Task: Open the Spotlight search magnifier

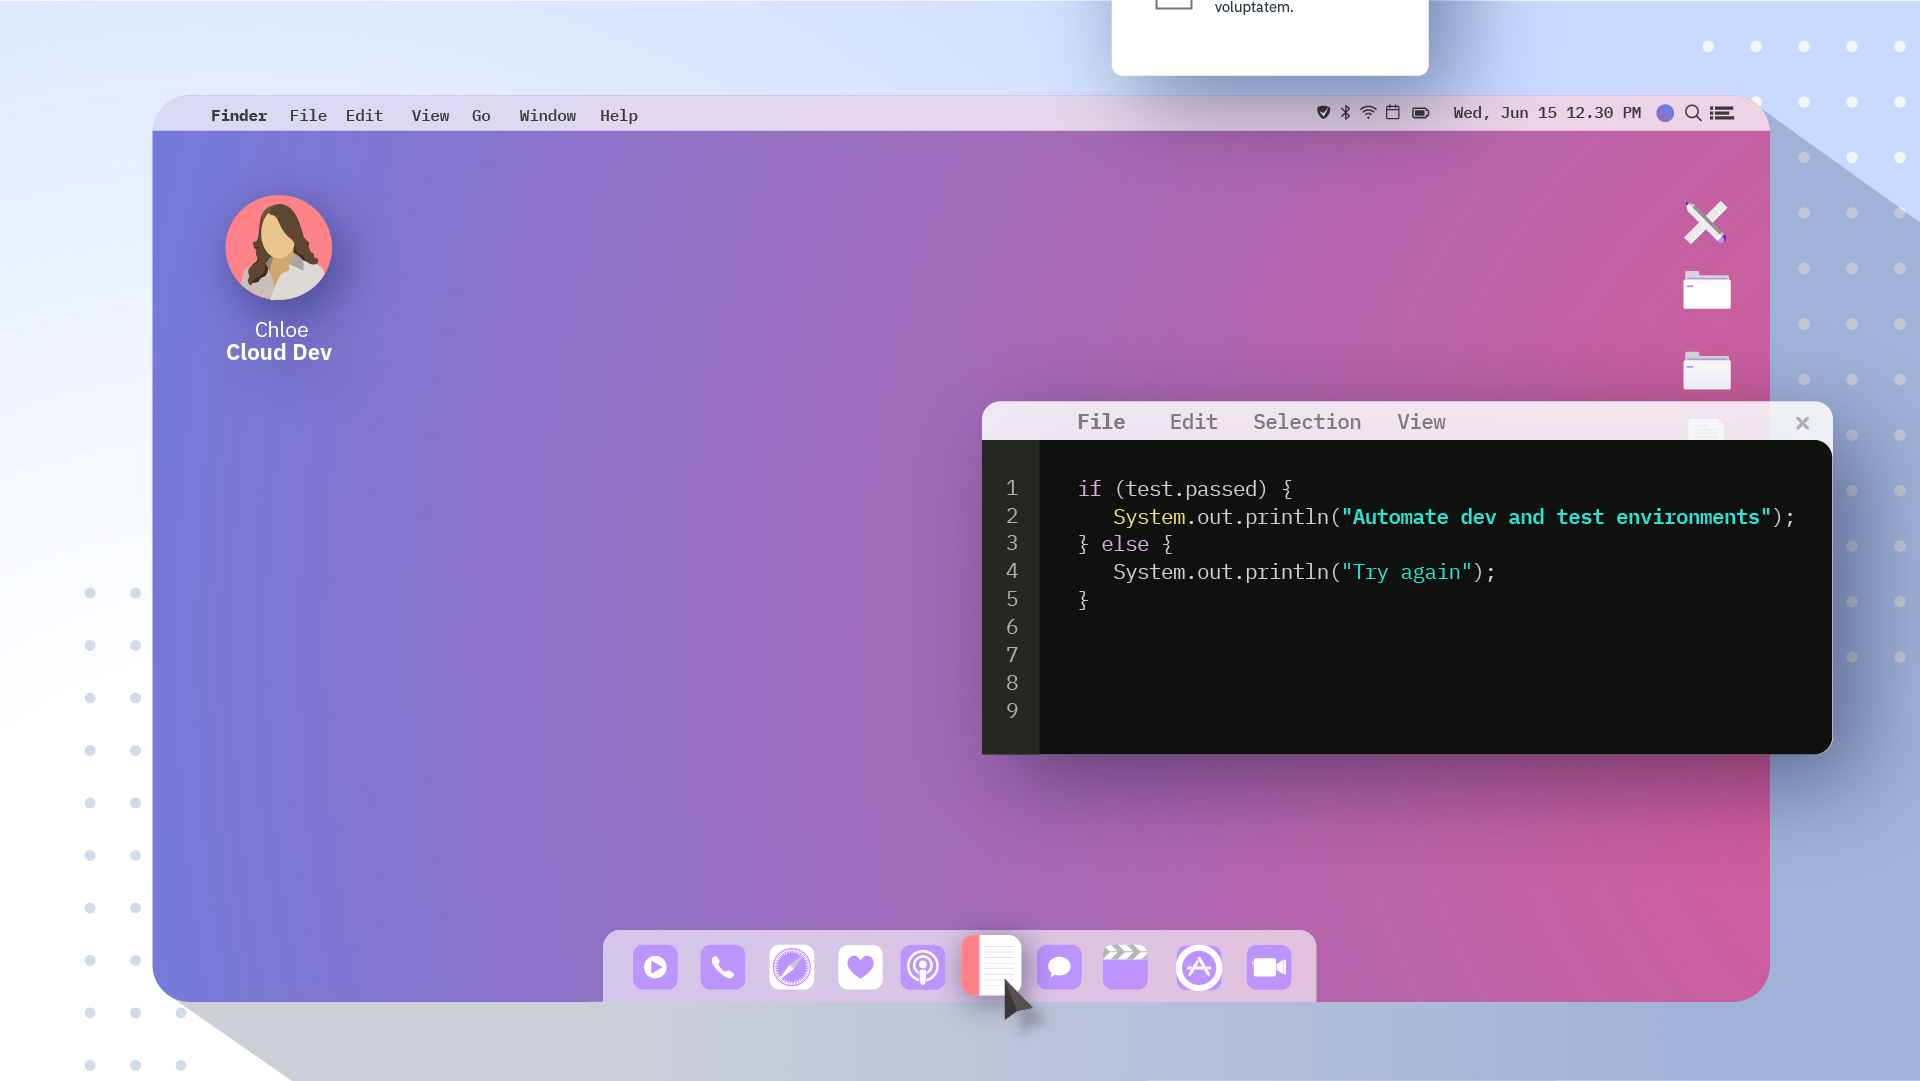Action: pyautogui.click(x=1692, y=113)
